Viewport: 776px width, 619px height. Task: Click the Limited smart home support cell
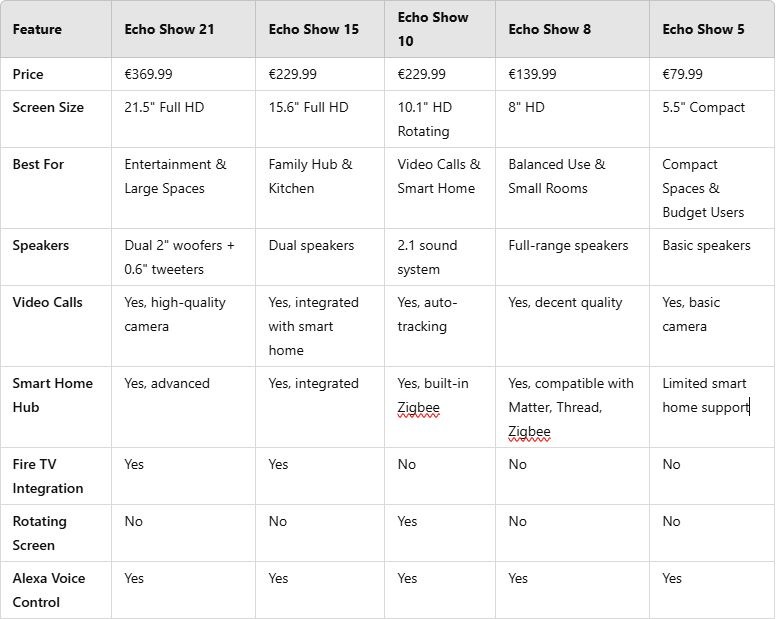click(704, 395)
